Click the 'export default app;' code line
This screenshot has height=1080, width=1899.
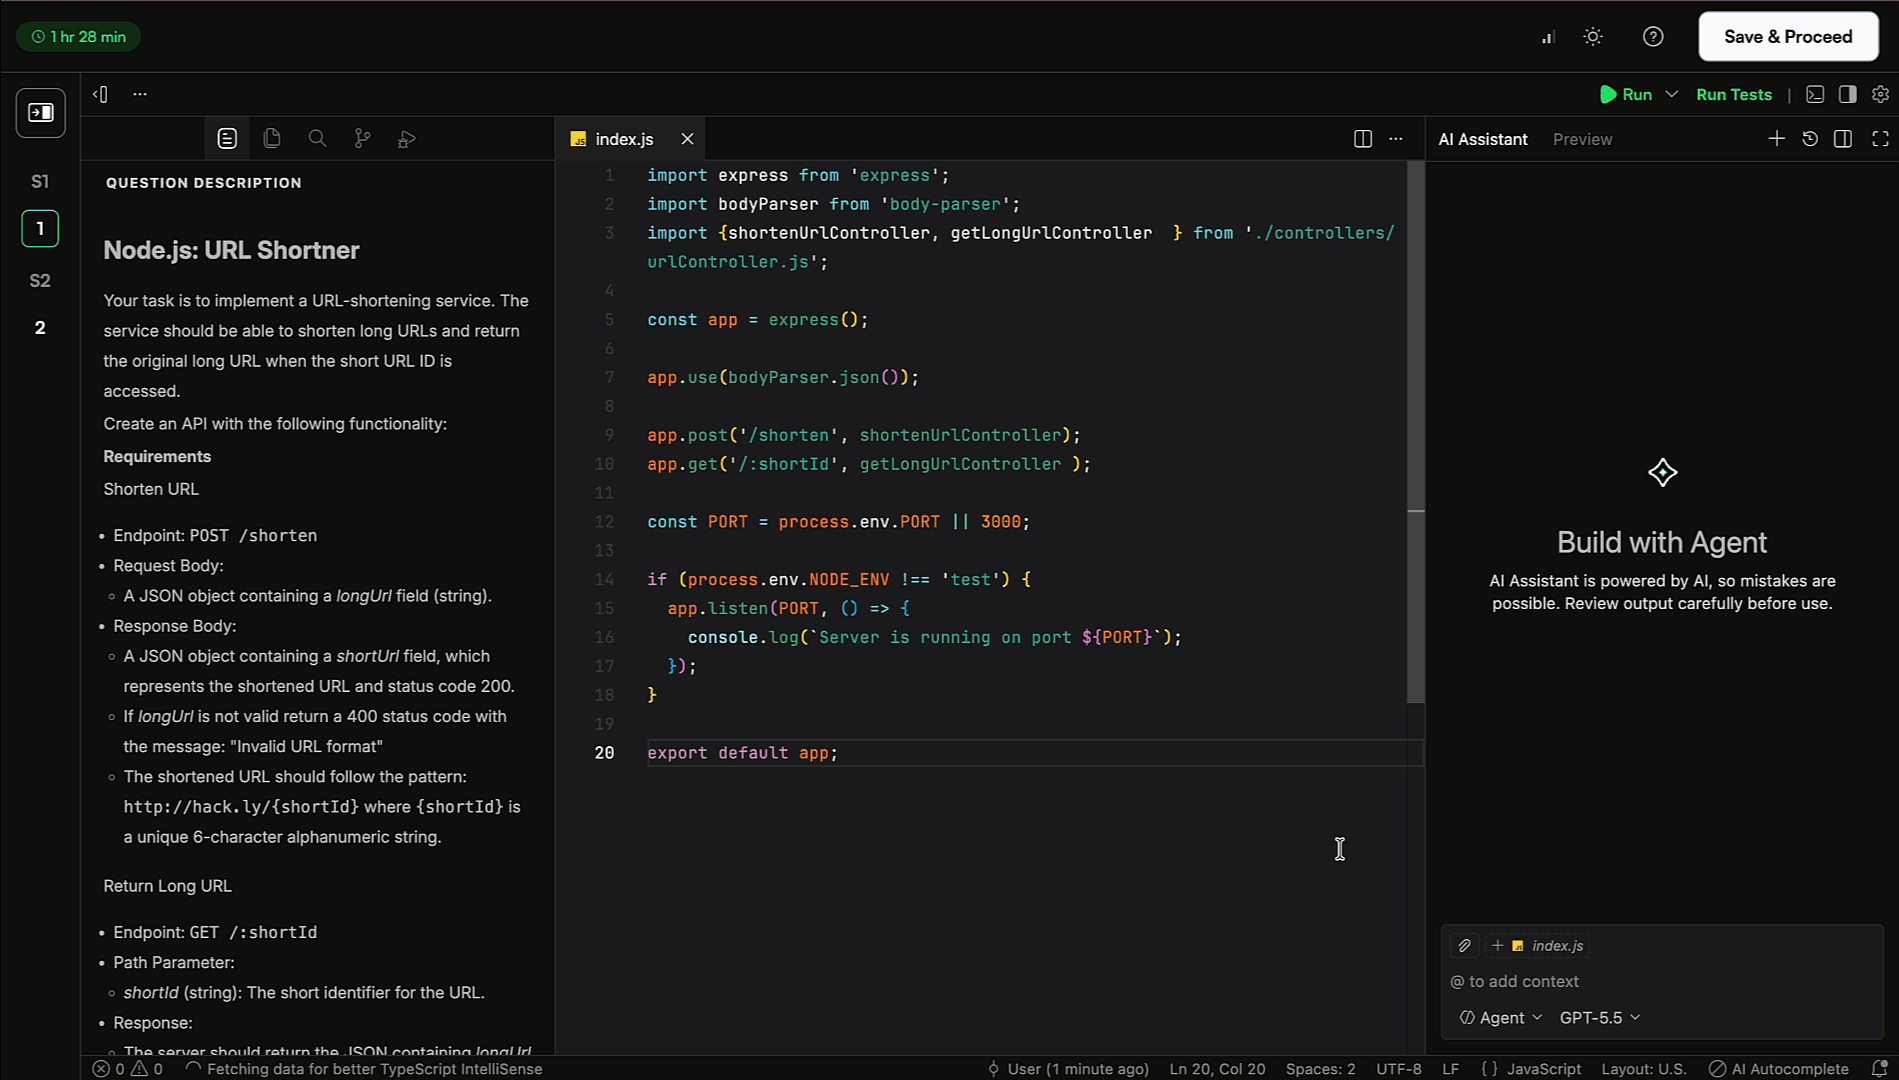(742, 753)
